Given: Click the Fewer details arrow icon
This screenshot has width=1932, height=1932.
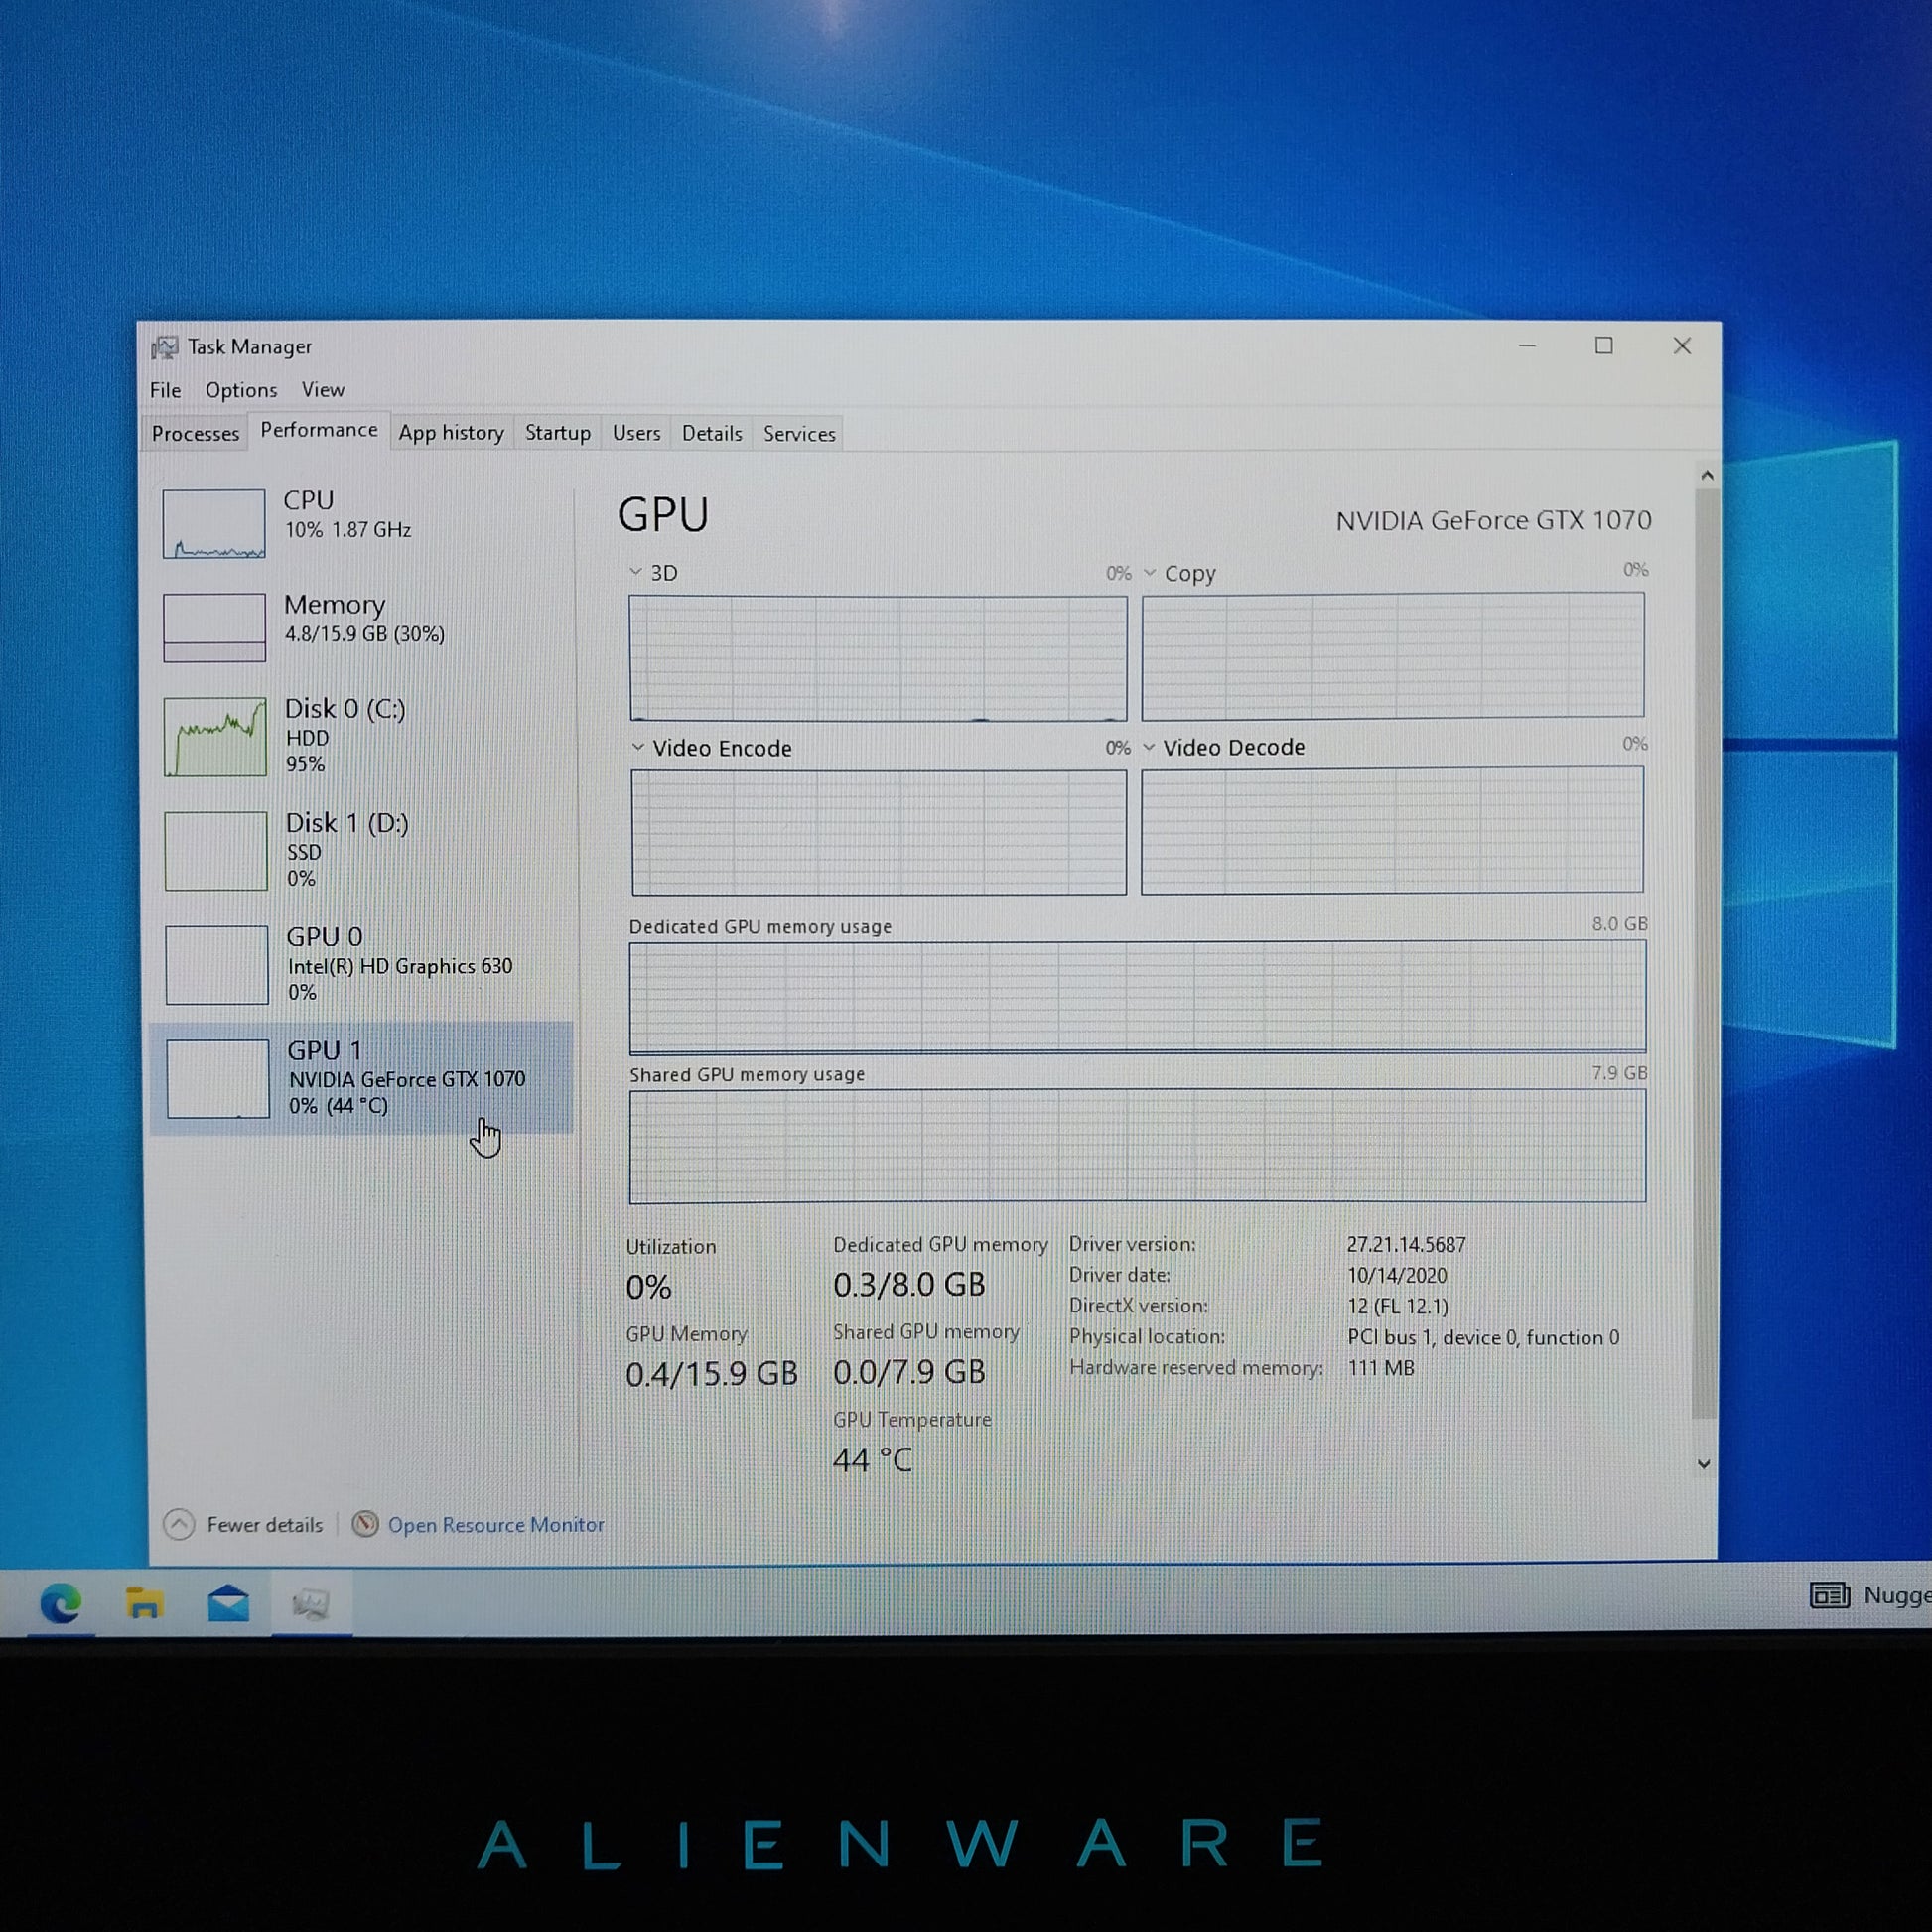Looking at the screenshot, I should coord(179,1524).
